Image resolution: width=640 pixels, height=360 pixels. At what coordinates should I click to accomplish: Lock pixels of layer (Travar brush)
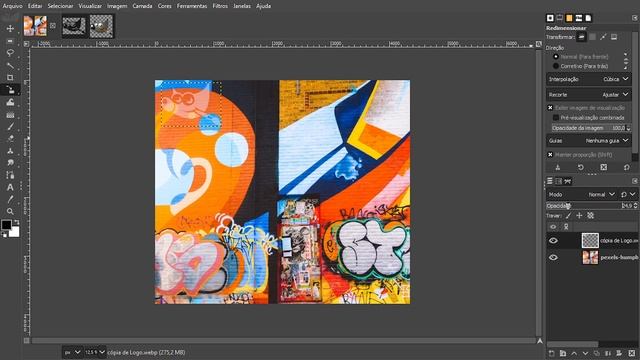pos(568,216)
